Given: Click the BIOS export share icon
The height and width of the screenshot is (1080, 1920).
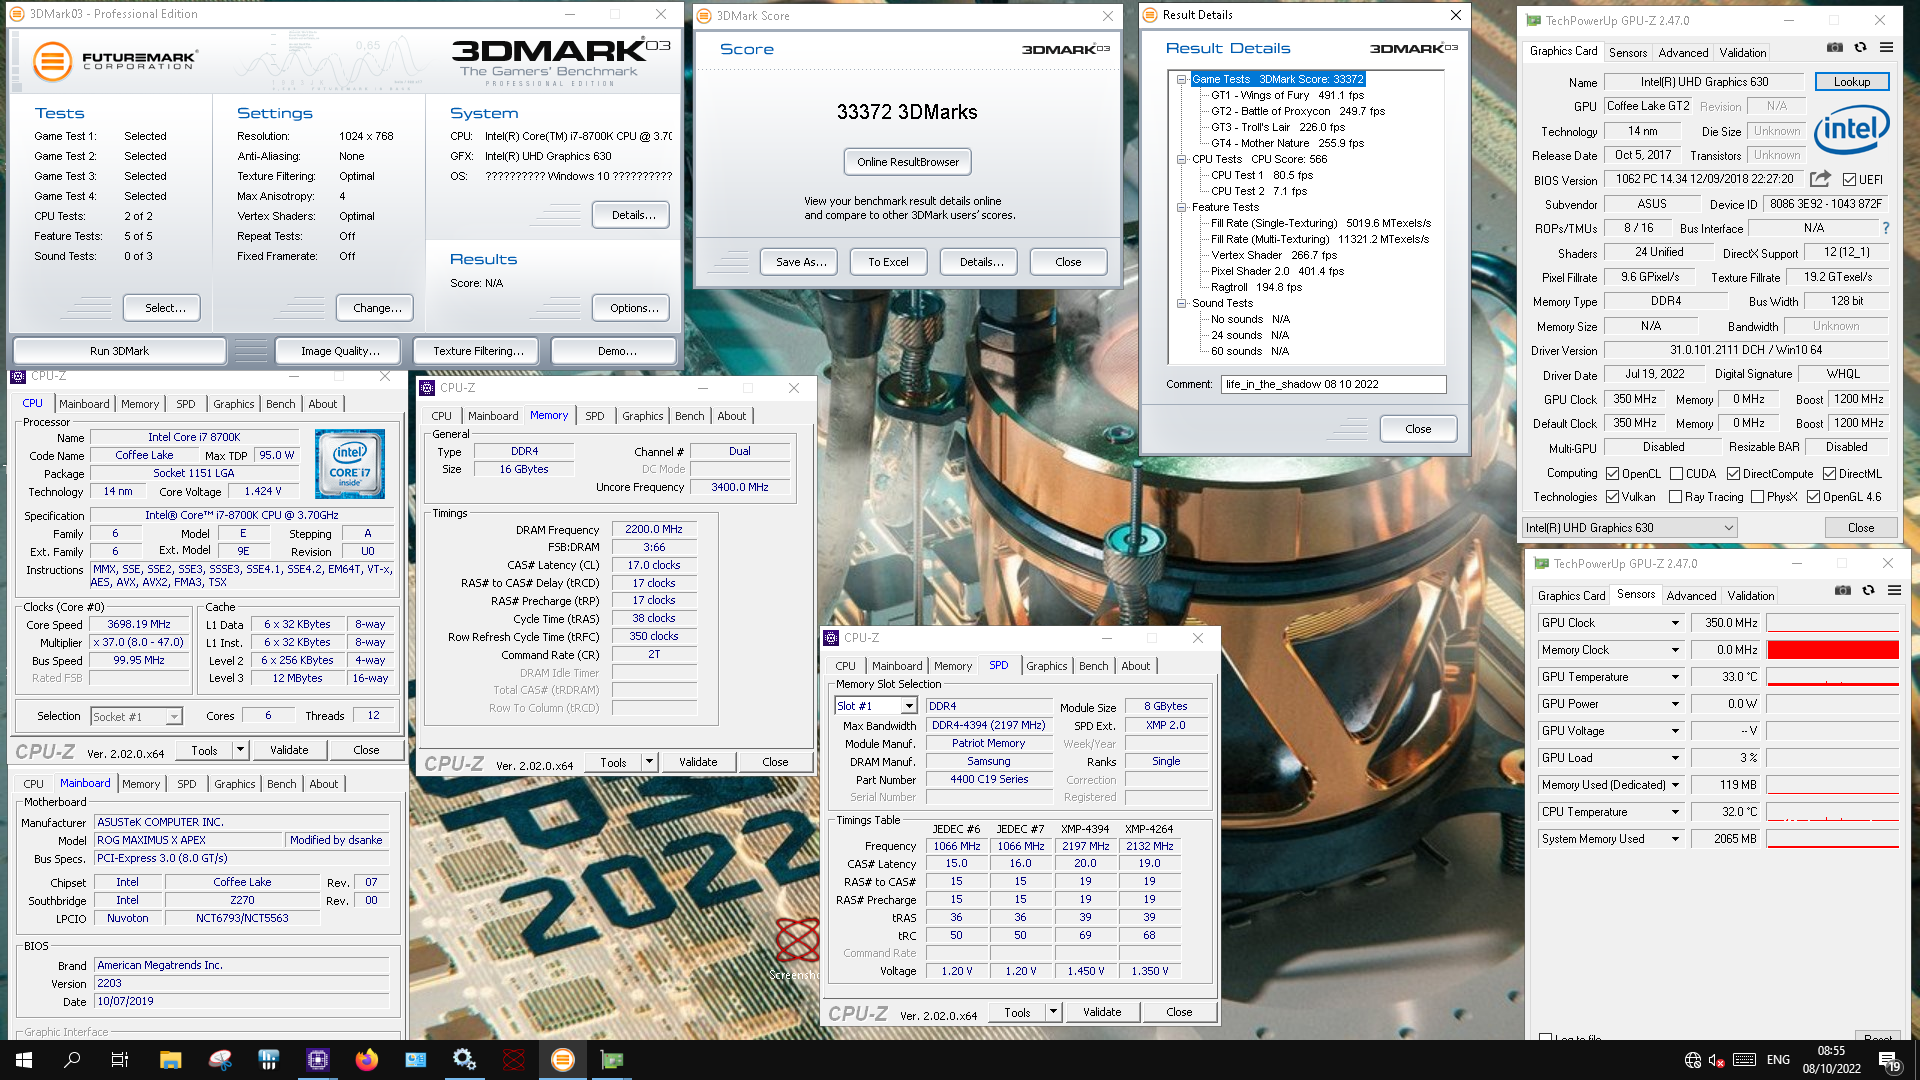Looking at the screenshot, I should tap(1820, 179).
